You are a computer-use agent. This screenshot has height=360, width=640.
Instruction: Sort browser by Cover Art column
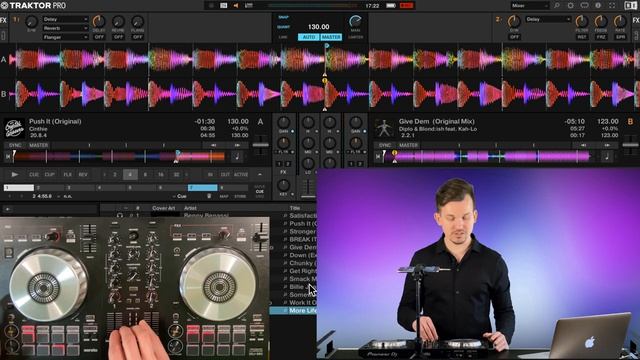164,208
